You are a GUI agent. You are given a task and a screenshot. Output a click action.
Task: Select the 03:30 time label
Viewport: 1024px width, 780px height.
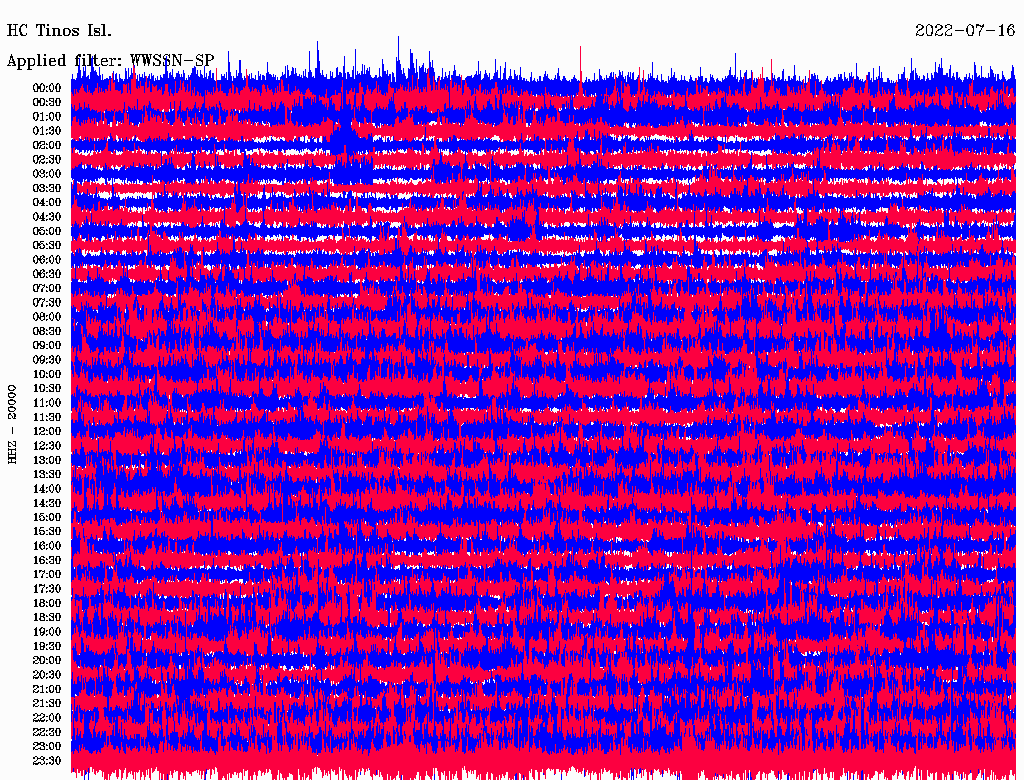coord(47,188)
